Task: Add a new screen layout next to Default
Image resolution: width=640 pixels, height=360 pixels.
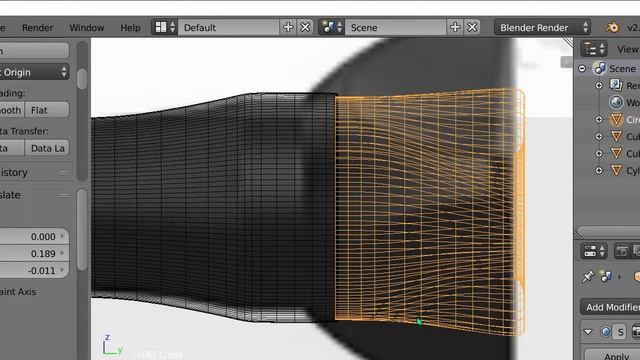Action: pyautogui.click(x=288, y=27)
